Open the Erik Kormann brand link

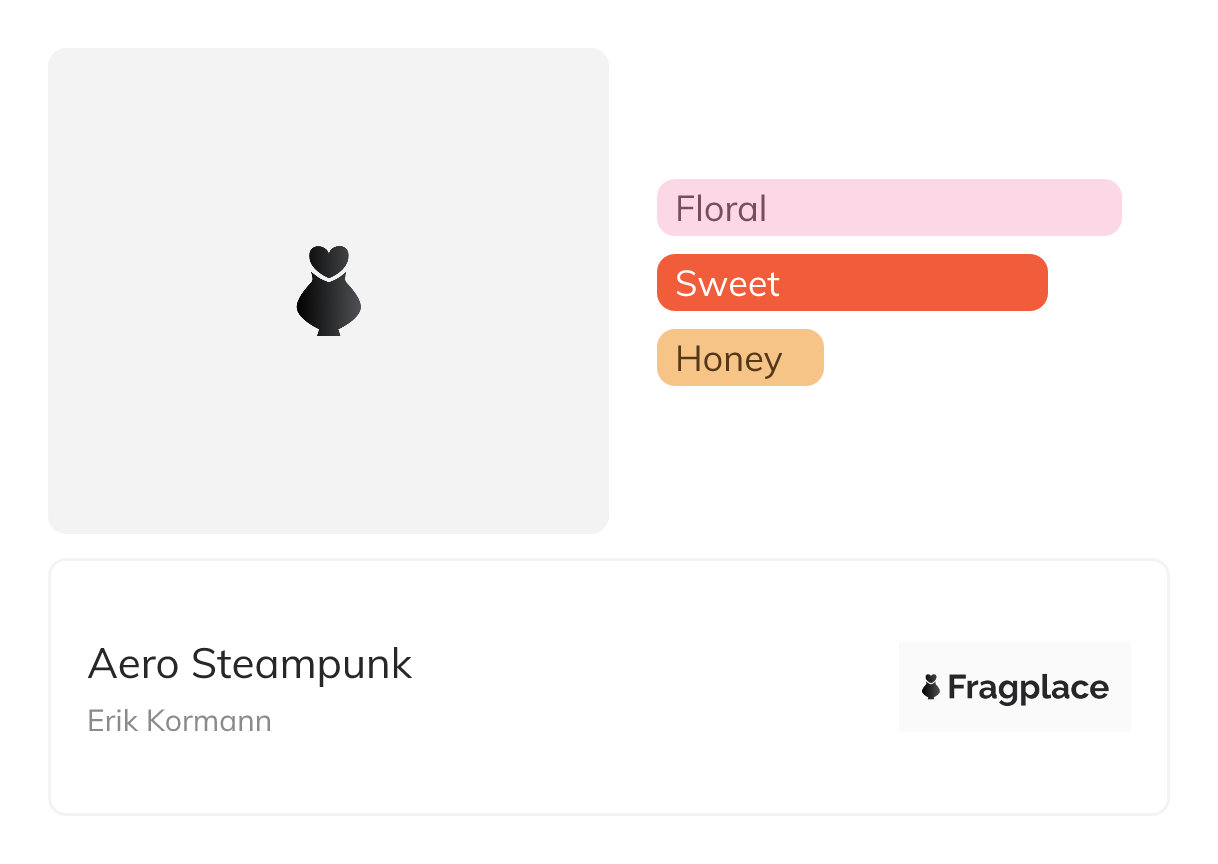(x=180, y=721)
